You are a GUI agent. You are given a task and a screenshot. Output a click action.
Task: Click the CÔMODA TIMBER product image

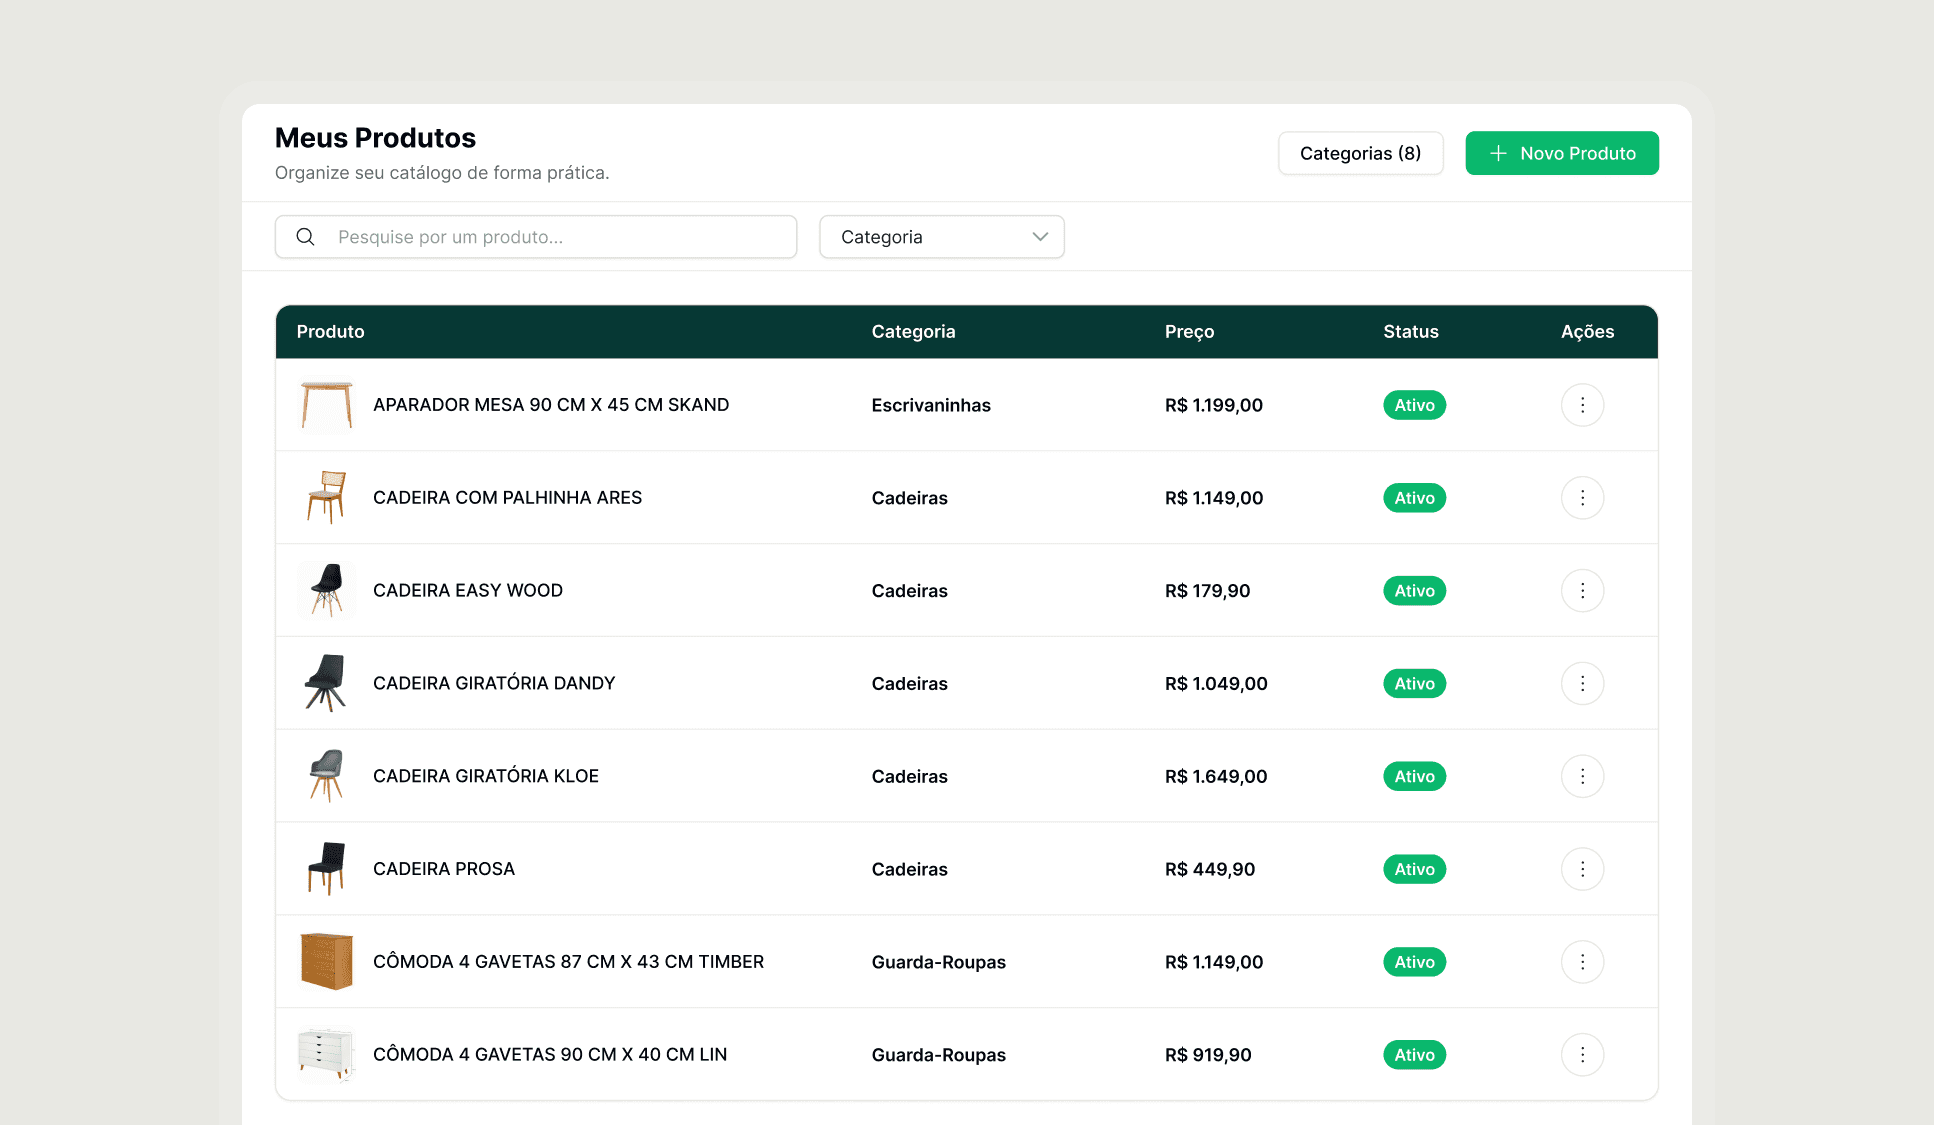coord(326,962)
